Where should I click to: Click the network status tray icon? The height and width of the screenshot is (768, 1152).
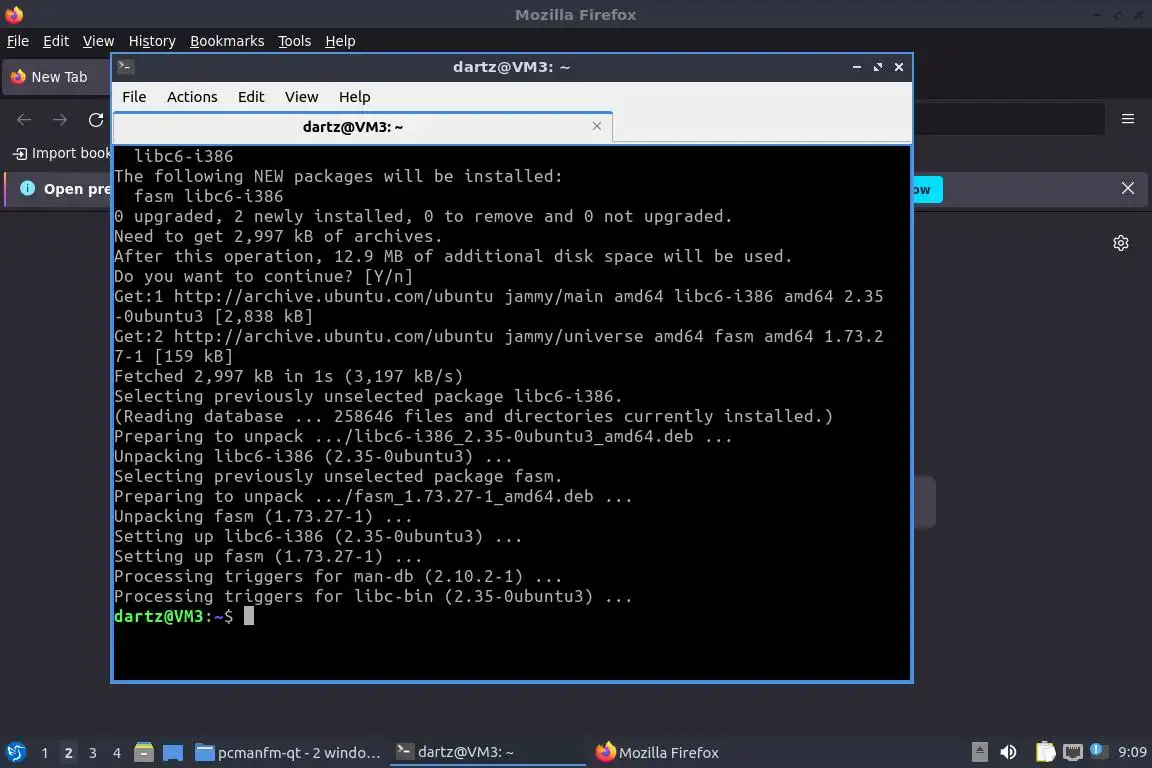click(x=1073, y=752)
